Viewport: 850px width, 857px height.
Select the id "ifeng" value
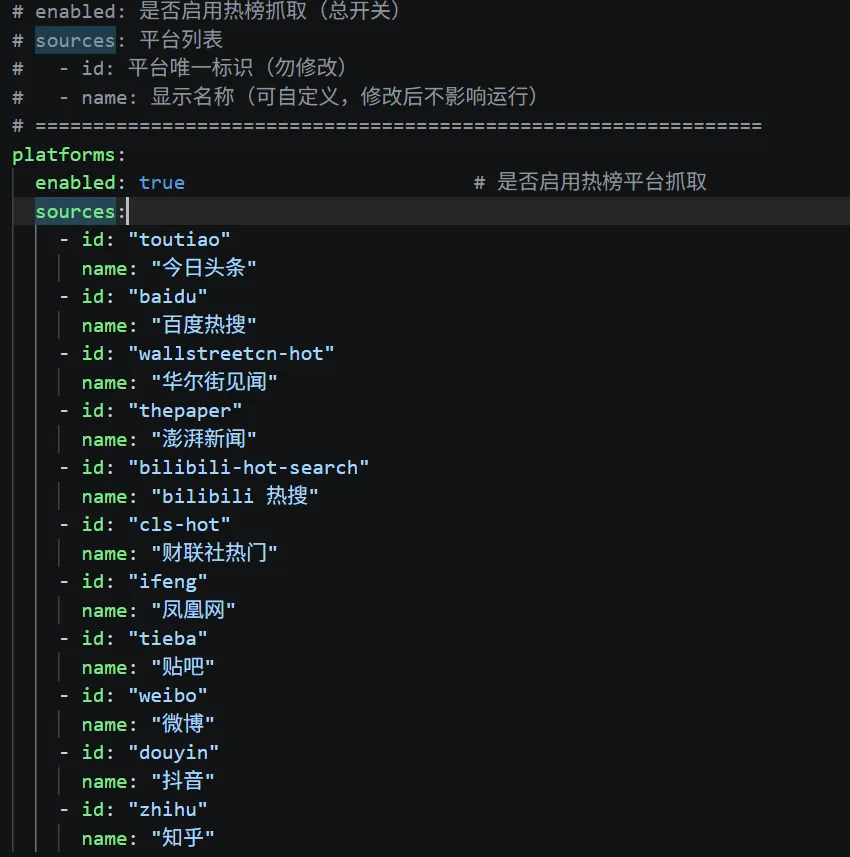168,582
